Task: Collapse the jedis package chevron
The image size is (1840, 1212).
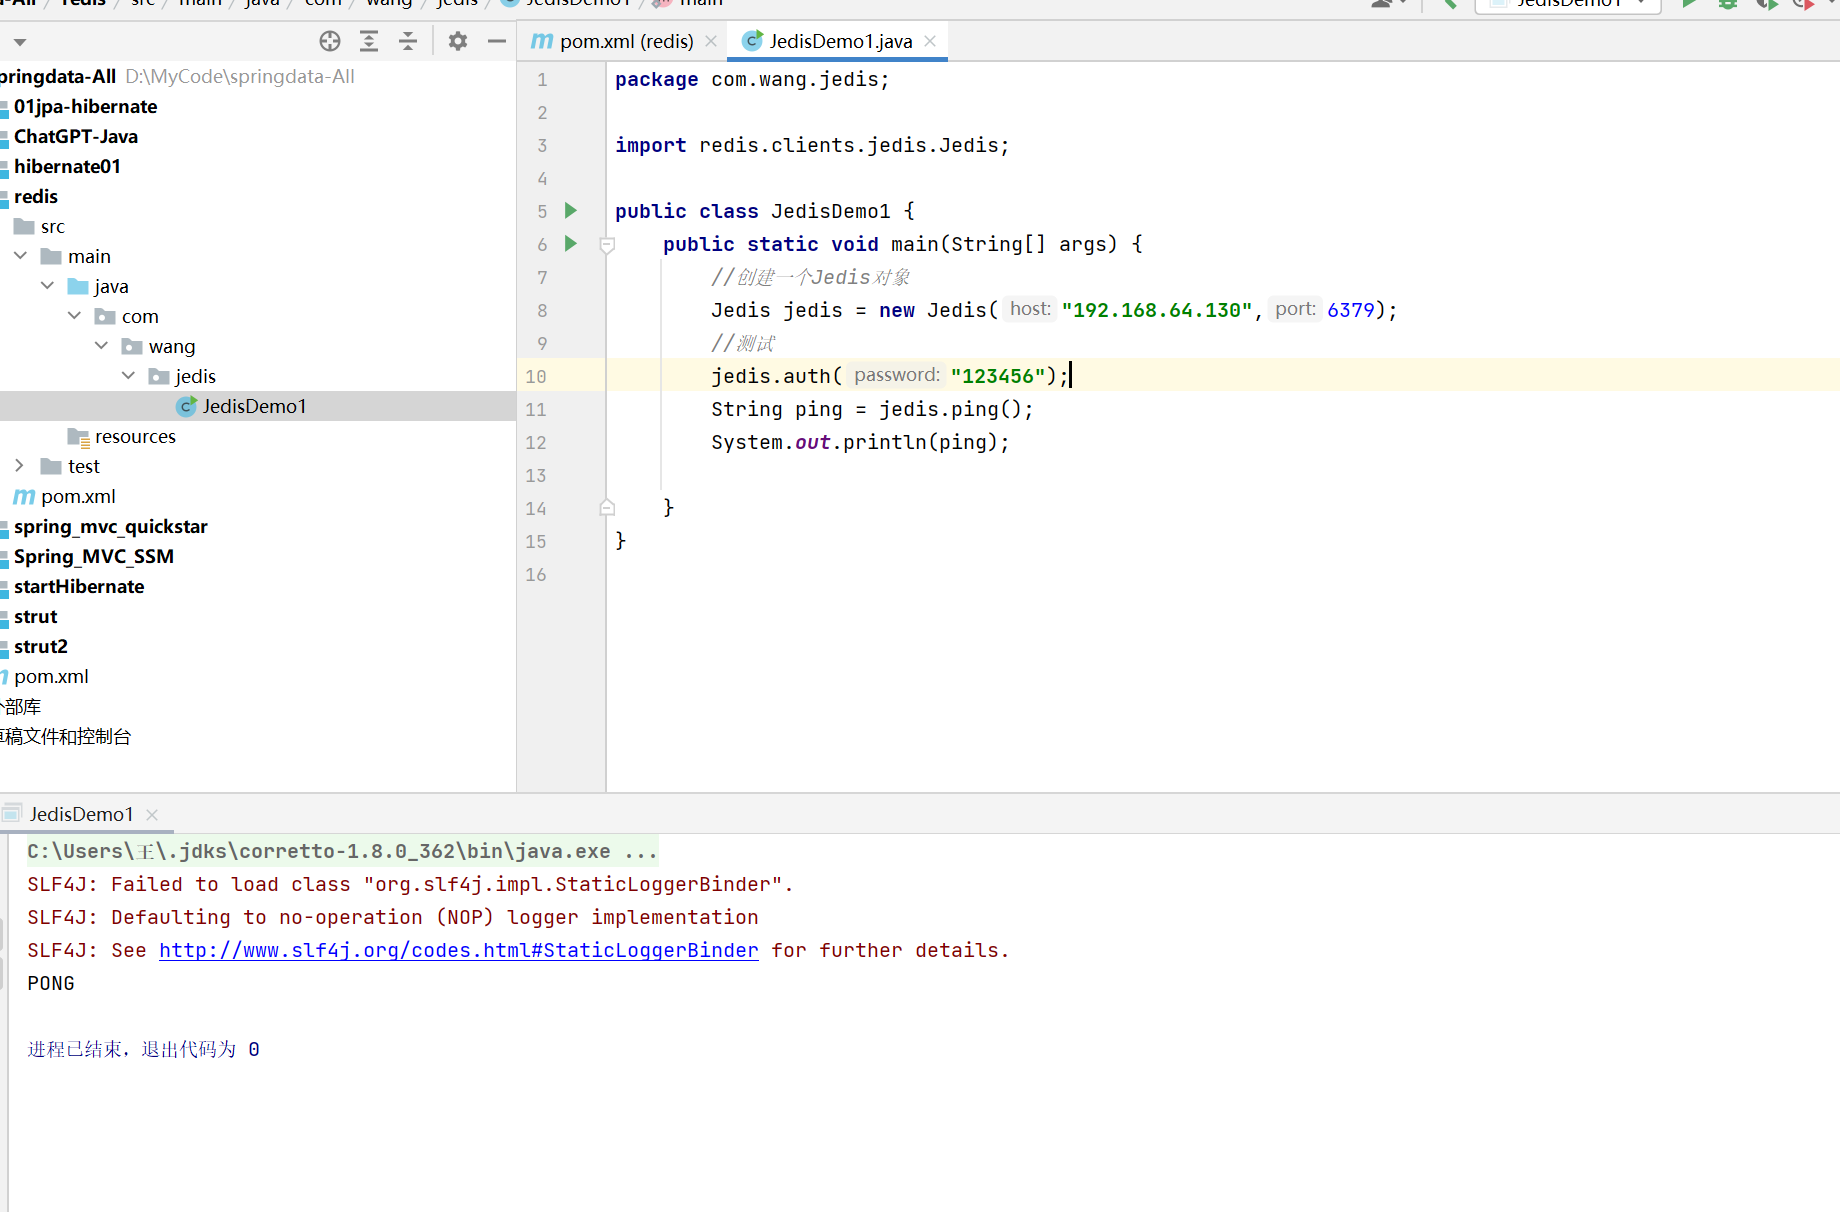Action: point(128,376)
